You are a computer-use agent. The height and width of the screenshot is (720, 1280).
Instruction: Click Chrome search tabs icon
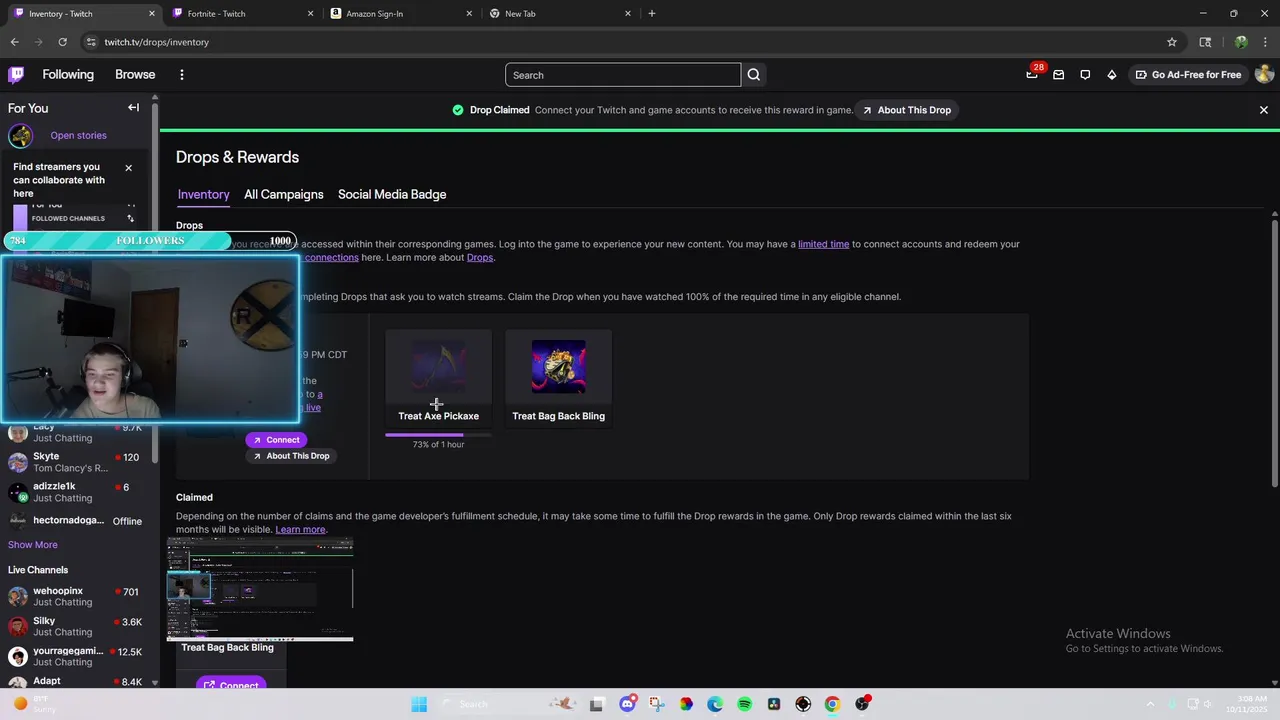pyautogui.click(x=1205, y=42)
